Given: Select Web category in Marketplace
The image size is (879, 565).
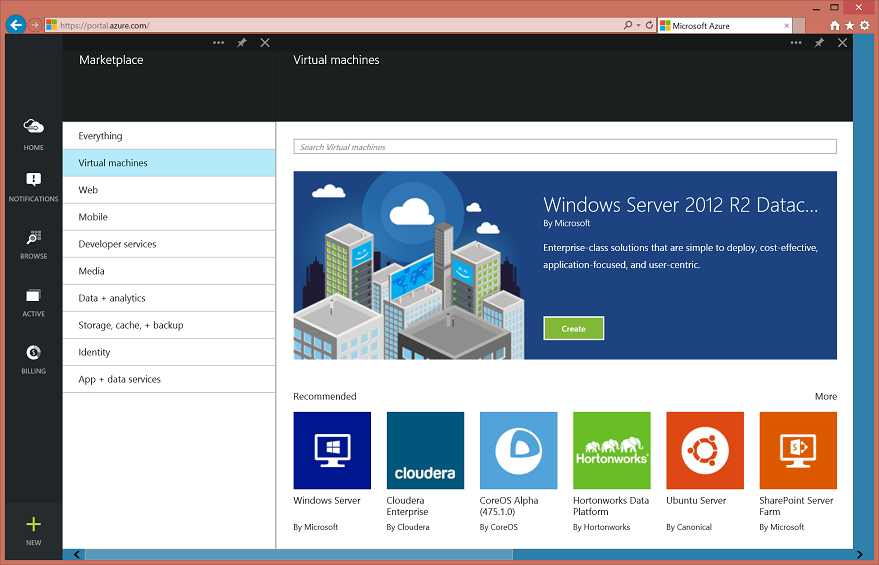Looking at the screenshot, I should pos(169,190).
